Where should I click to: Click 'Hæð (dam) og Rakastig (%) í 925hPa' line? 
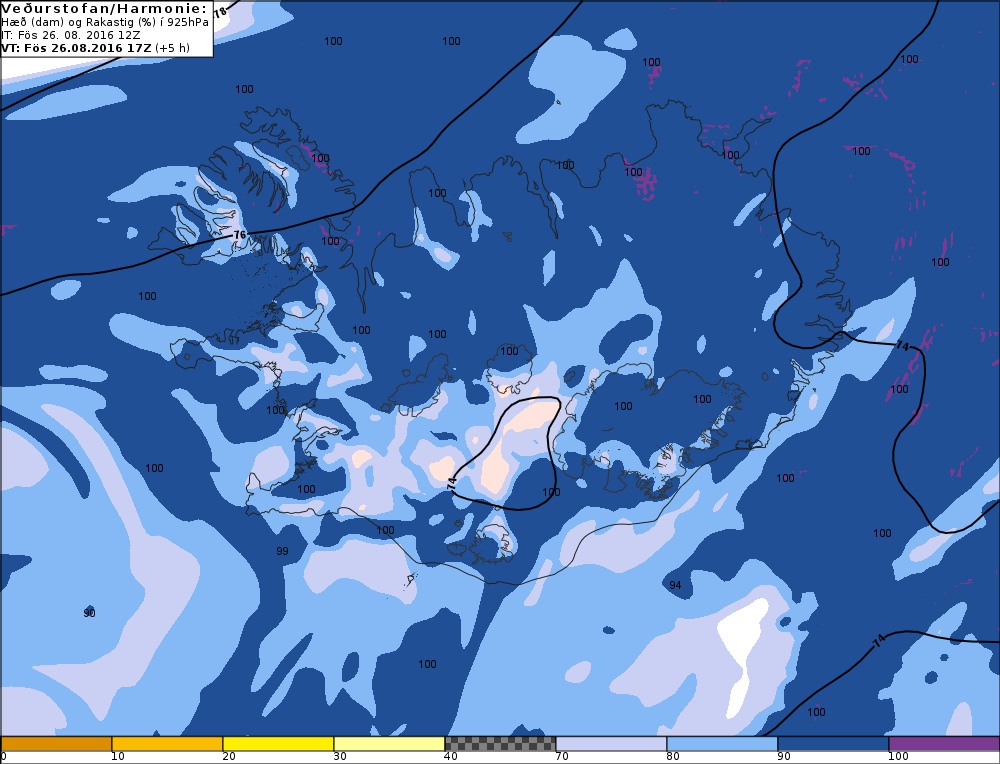(105, 22)
